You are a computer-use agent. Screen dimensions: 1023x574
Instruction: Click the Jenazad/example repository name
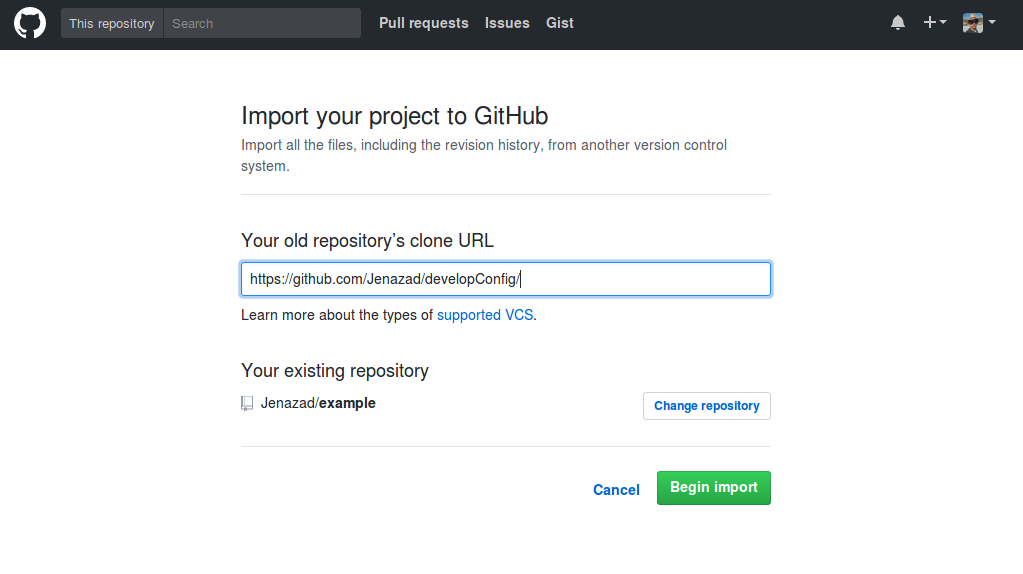click(x=318, y=403)
